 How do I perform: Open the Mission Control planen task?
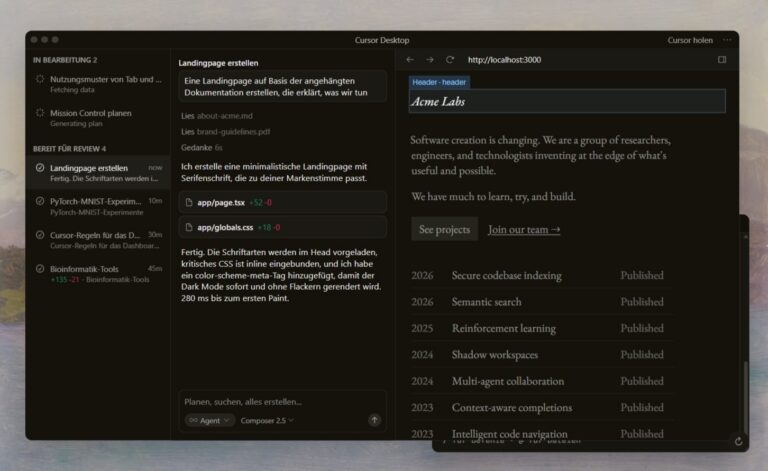pos(98,118)
